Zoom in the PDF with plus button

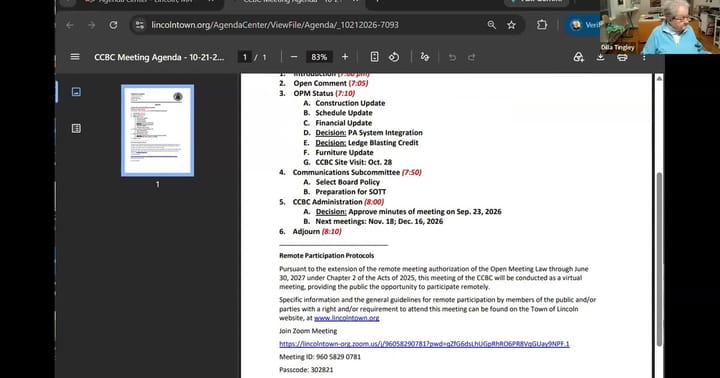coord(345,57)
